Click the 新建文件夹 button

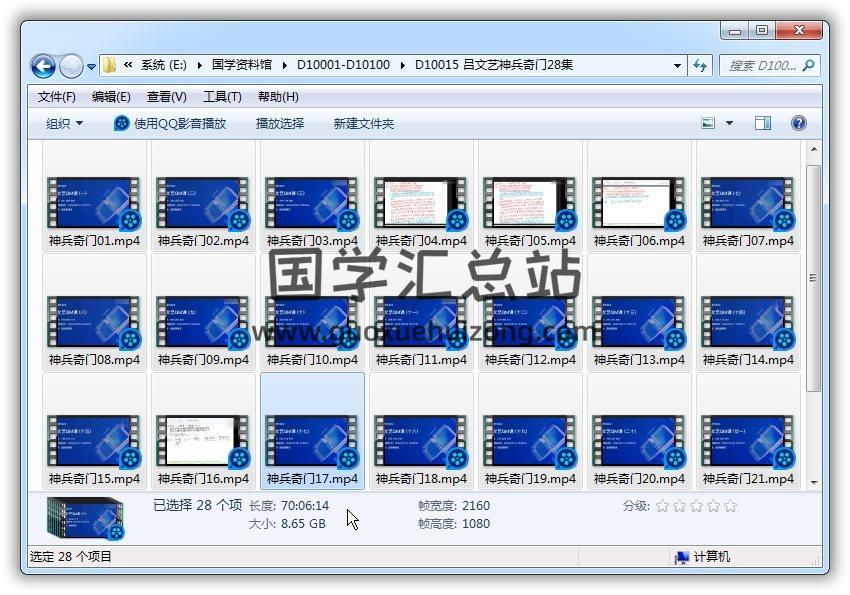click(x=364, y=123)
